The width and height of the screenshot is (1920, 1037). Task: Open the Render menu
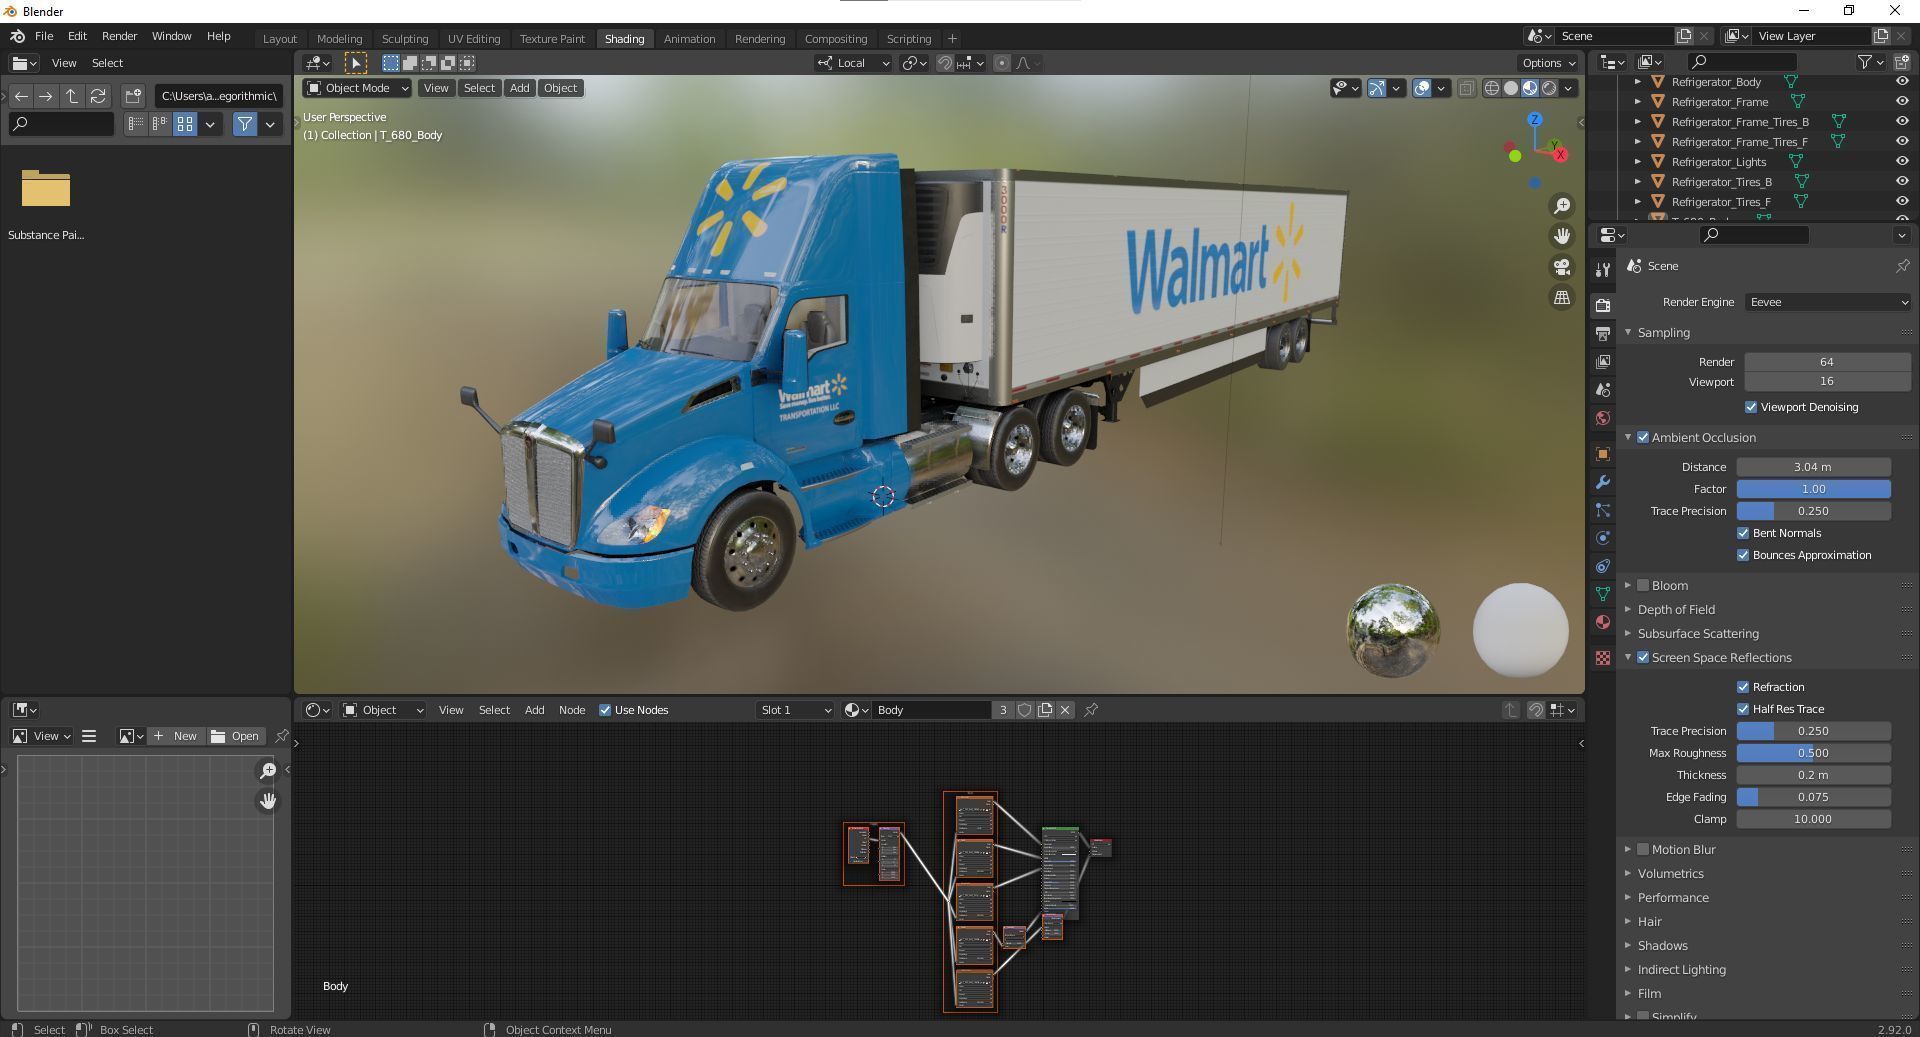coord(119,36)
